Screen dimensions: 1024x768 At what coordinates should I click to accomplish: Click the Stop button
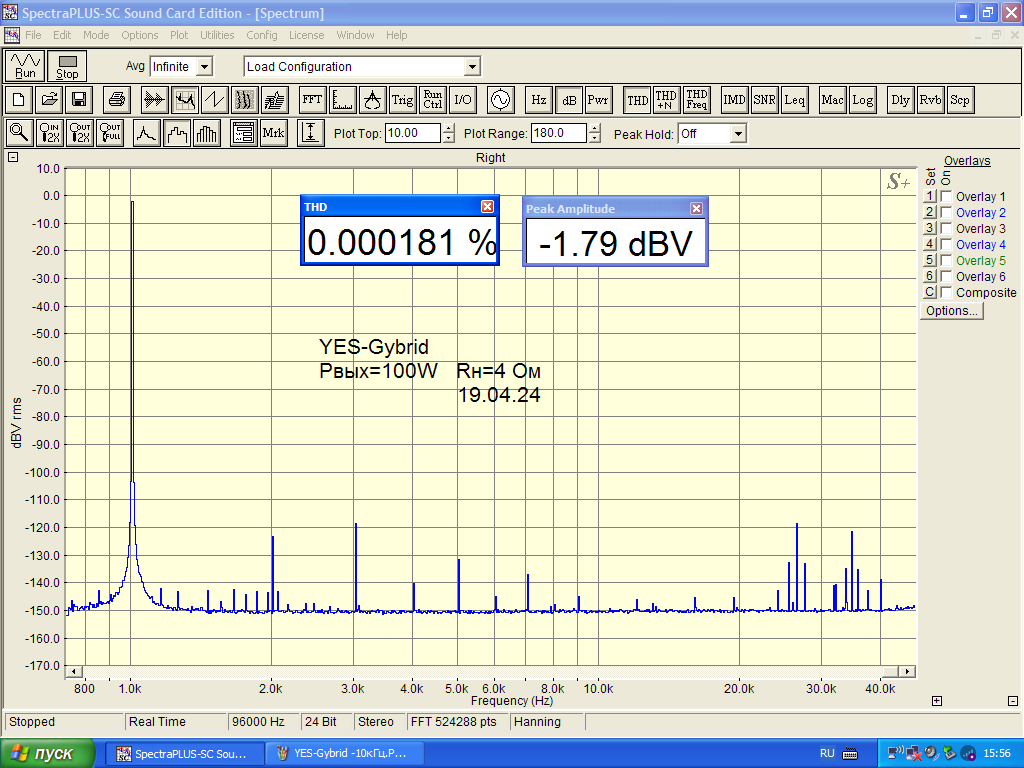coord(67,67)
